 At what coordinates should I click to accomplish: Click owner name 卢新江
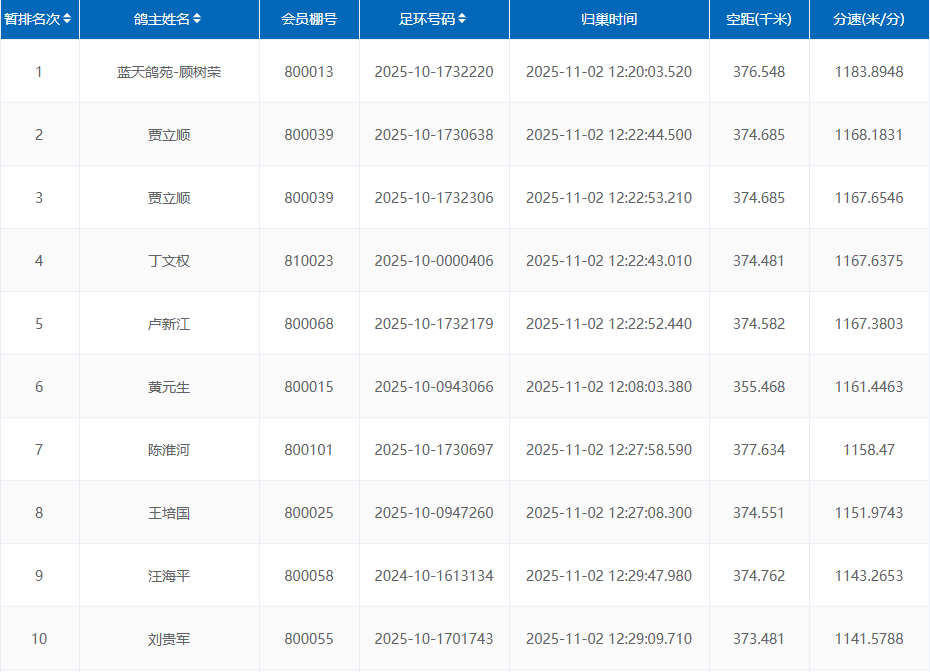point(169,324)
